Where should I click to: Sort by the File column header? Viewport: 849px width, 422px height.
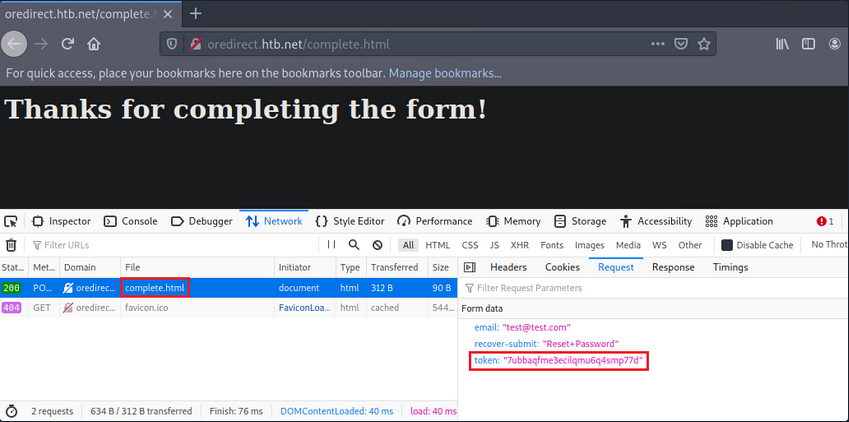[x=197, y=268]
